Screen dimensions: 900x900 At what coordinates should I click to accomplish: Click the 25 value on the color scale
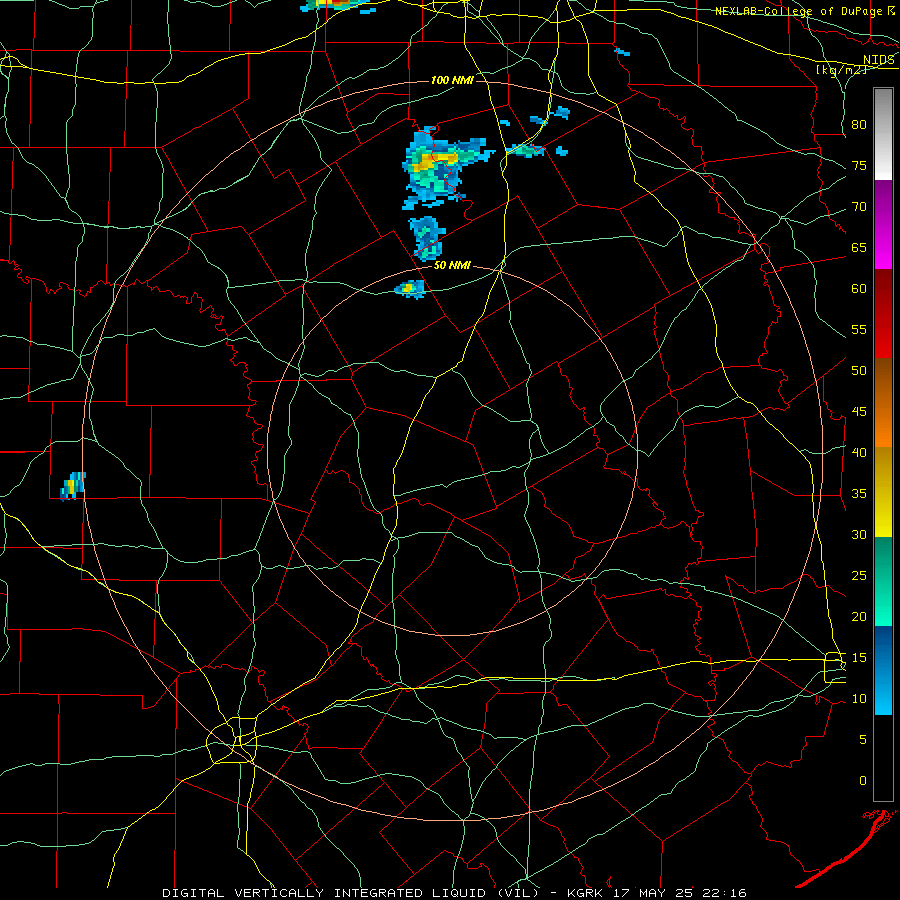(859, 576)
